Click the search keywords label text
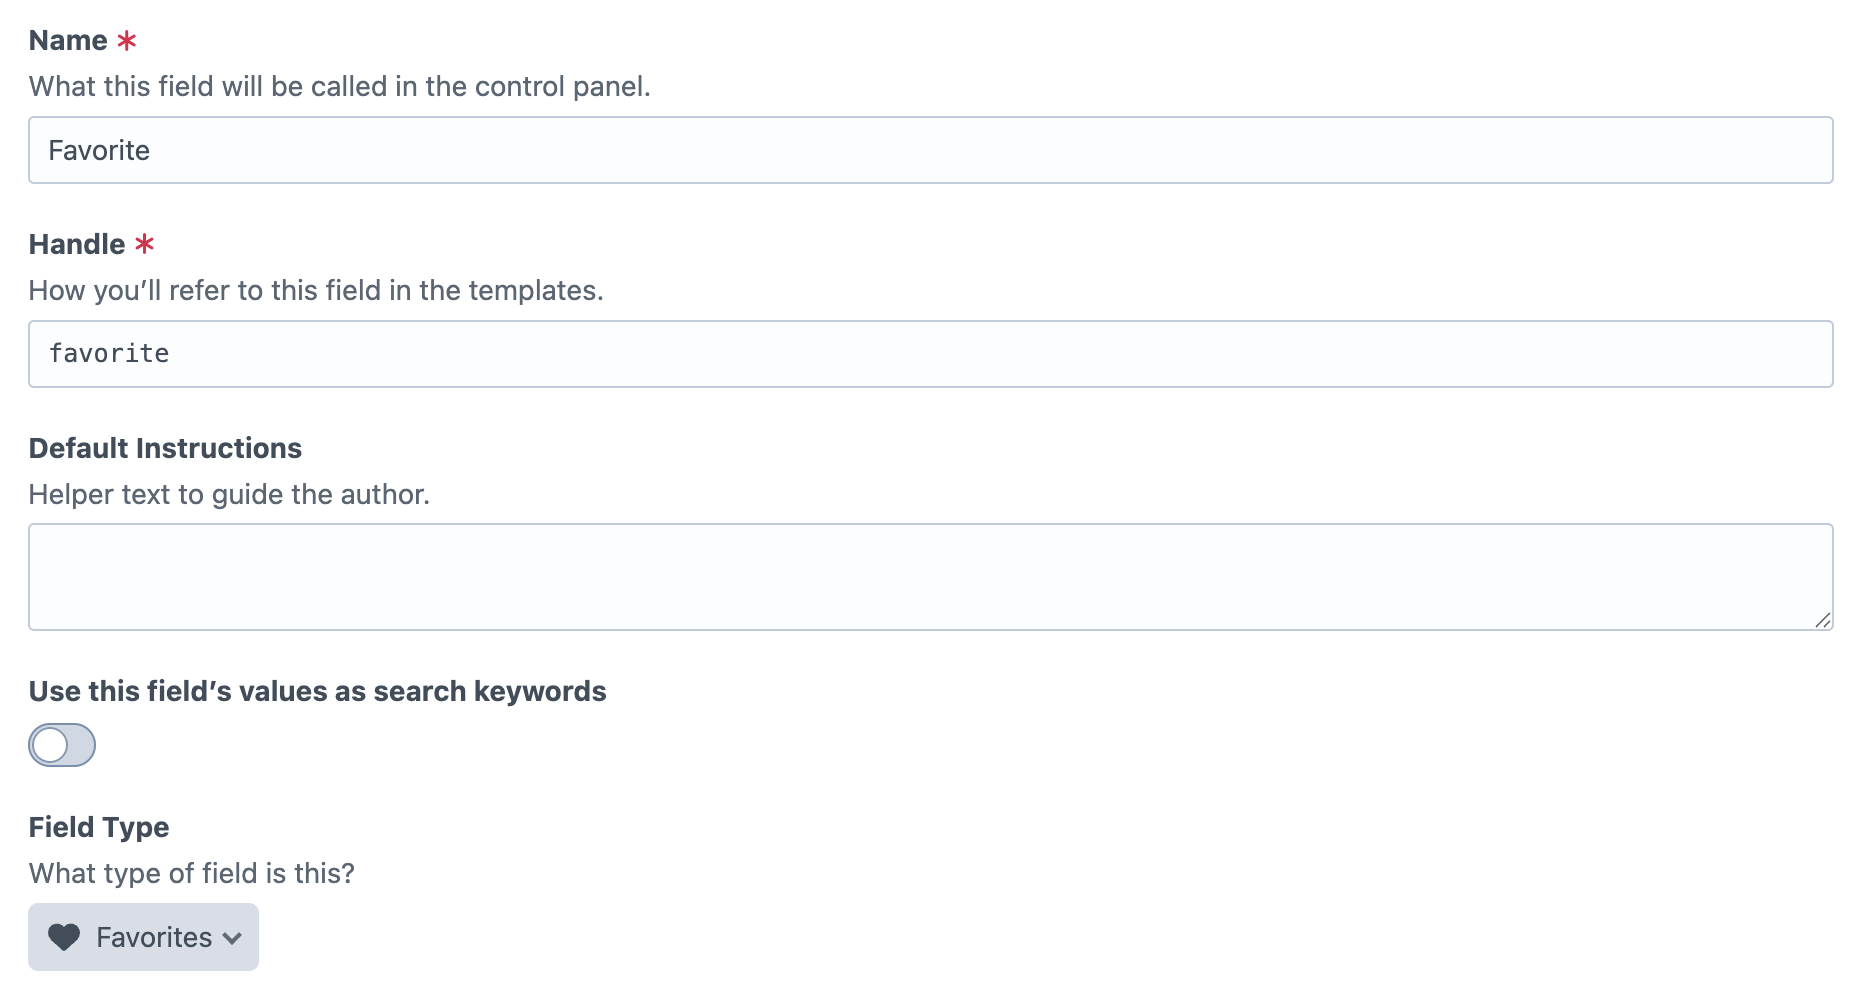The height and width of the screenshot is (998, 1854). click(x=317, y=691)
